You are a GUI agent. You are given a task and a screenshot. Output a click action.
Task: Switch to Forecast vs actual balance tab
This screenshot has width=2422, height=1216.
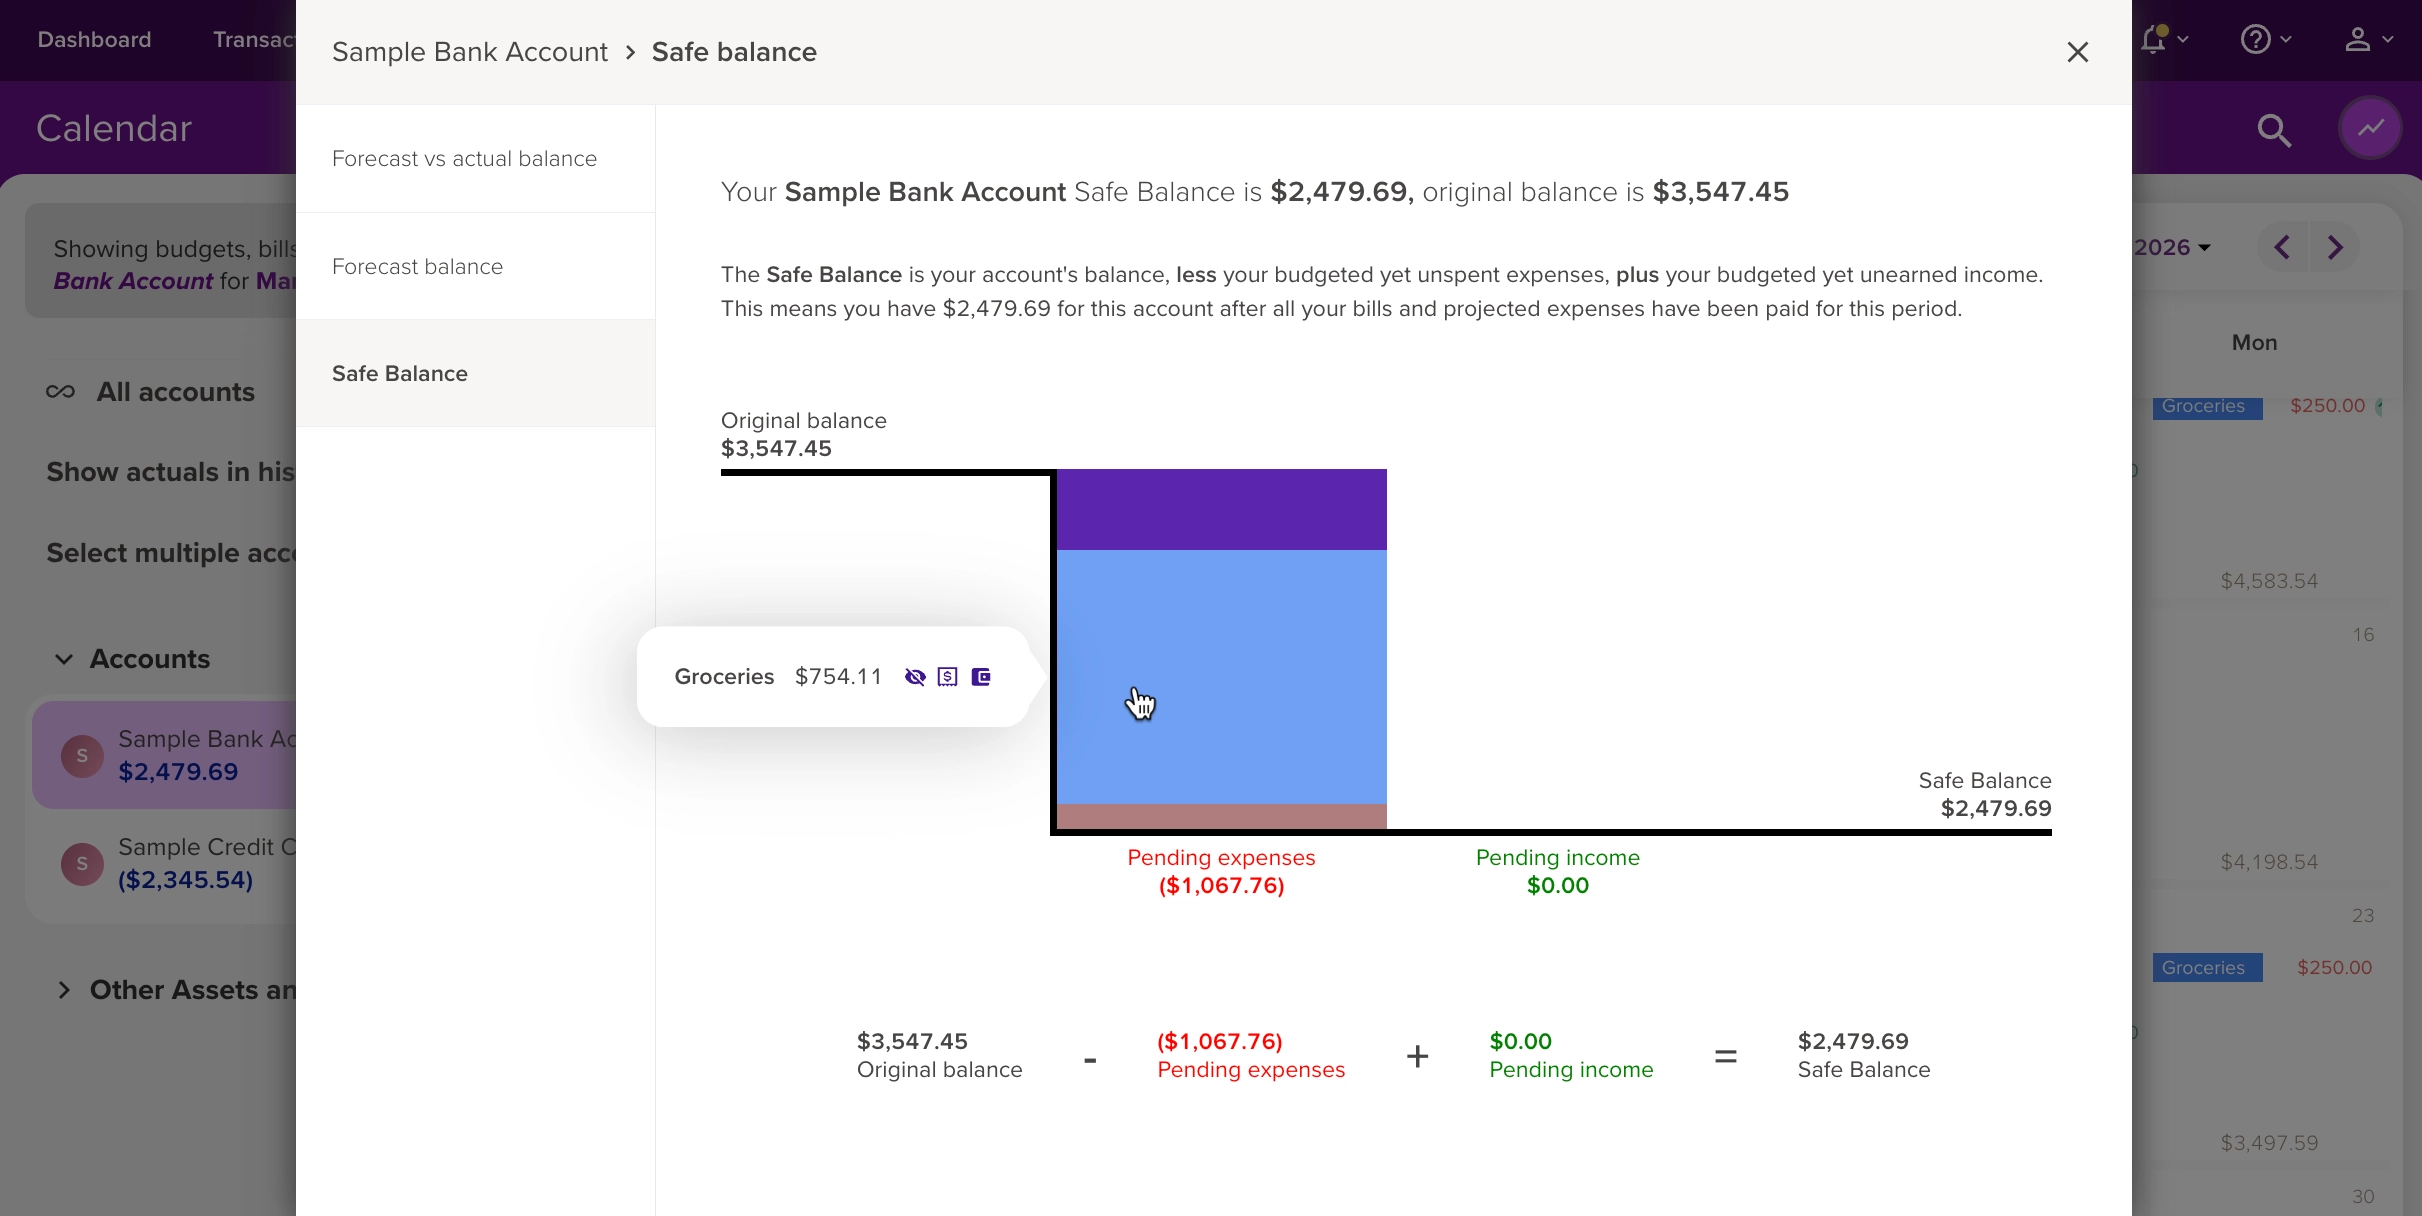click(464, 159)
